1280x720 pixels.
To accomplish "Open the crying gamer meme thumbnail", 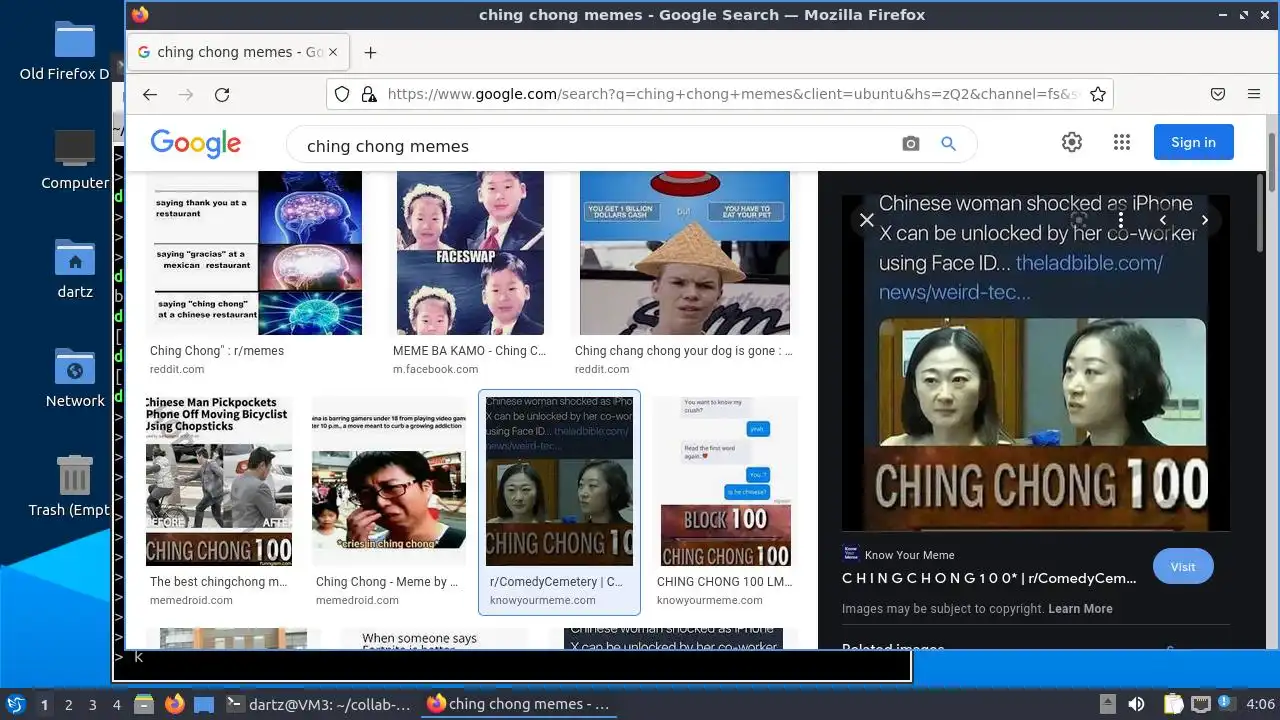I will pos(389,481).
